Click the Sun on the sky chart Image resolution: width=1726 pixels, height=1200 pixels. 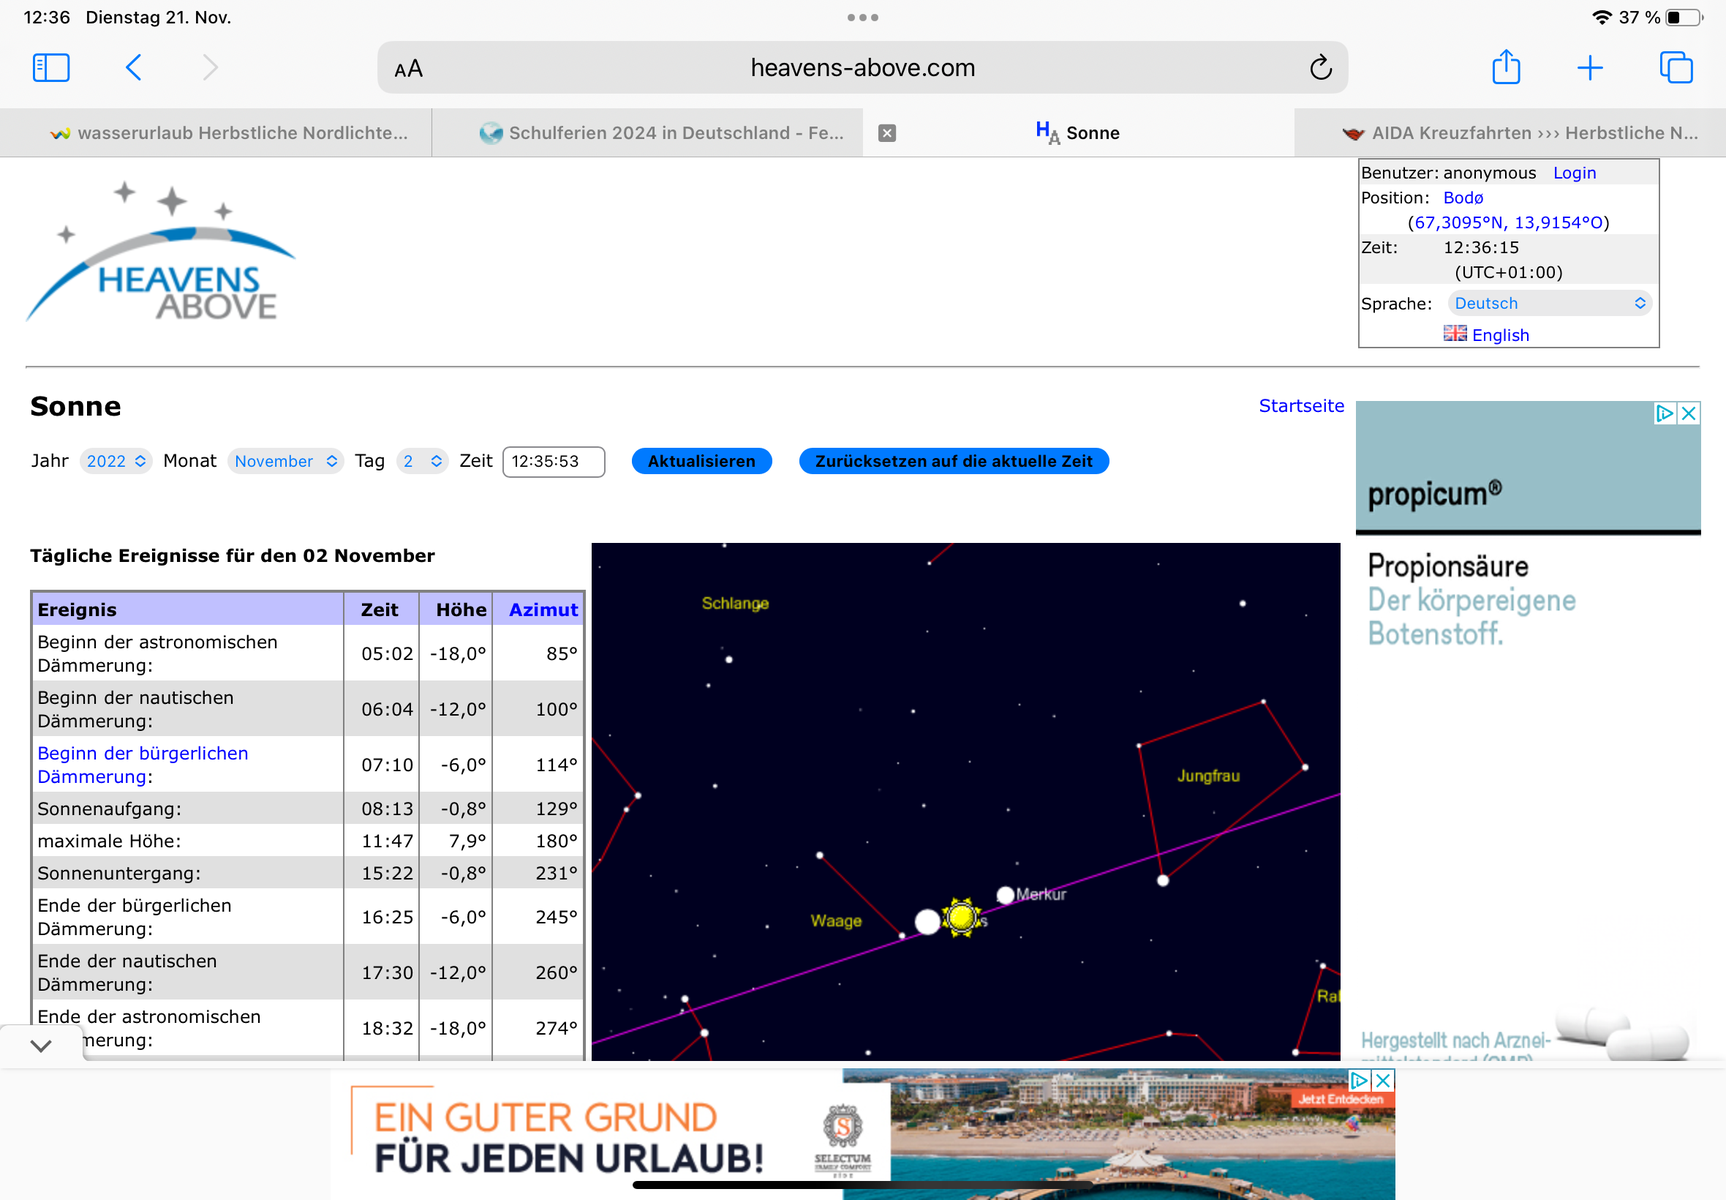961,916
